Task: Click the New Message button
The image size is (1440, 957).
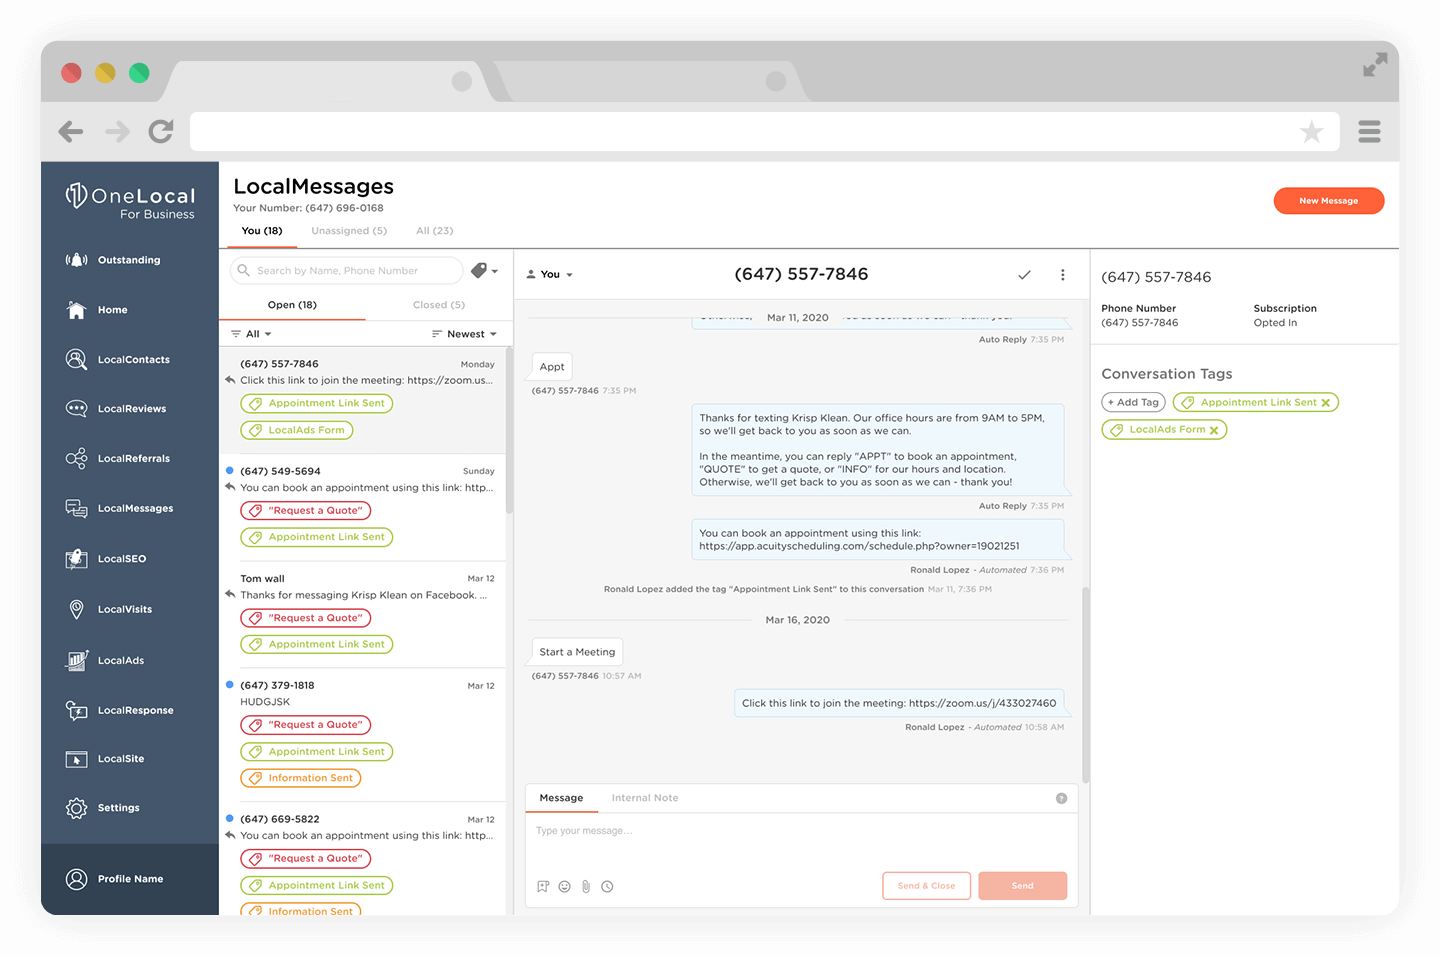Action: [x=1328, y=200]
